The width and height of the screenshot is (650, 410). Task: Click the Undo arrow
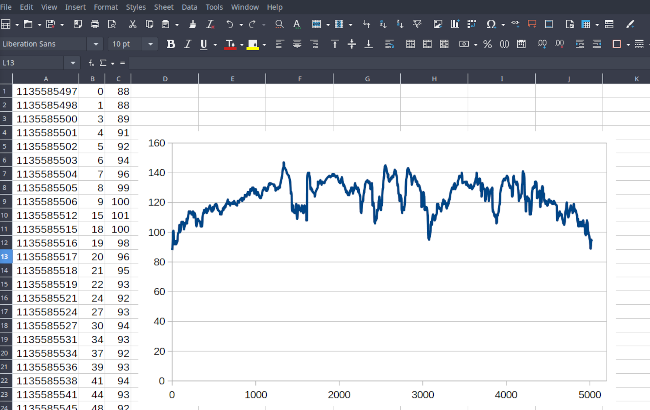(x=230, y=23)
